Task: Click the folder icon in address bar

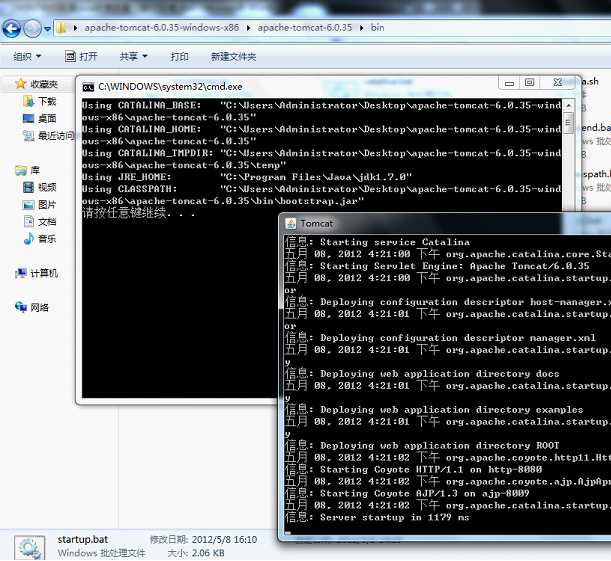Action: 61,28
